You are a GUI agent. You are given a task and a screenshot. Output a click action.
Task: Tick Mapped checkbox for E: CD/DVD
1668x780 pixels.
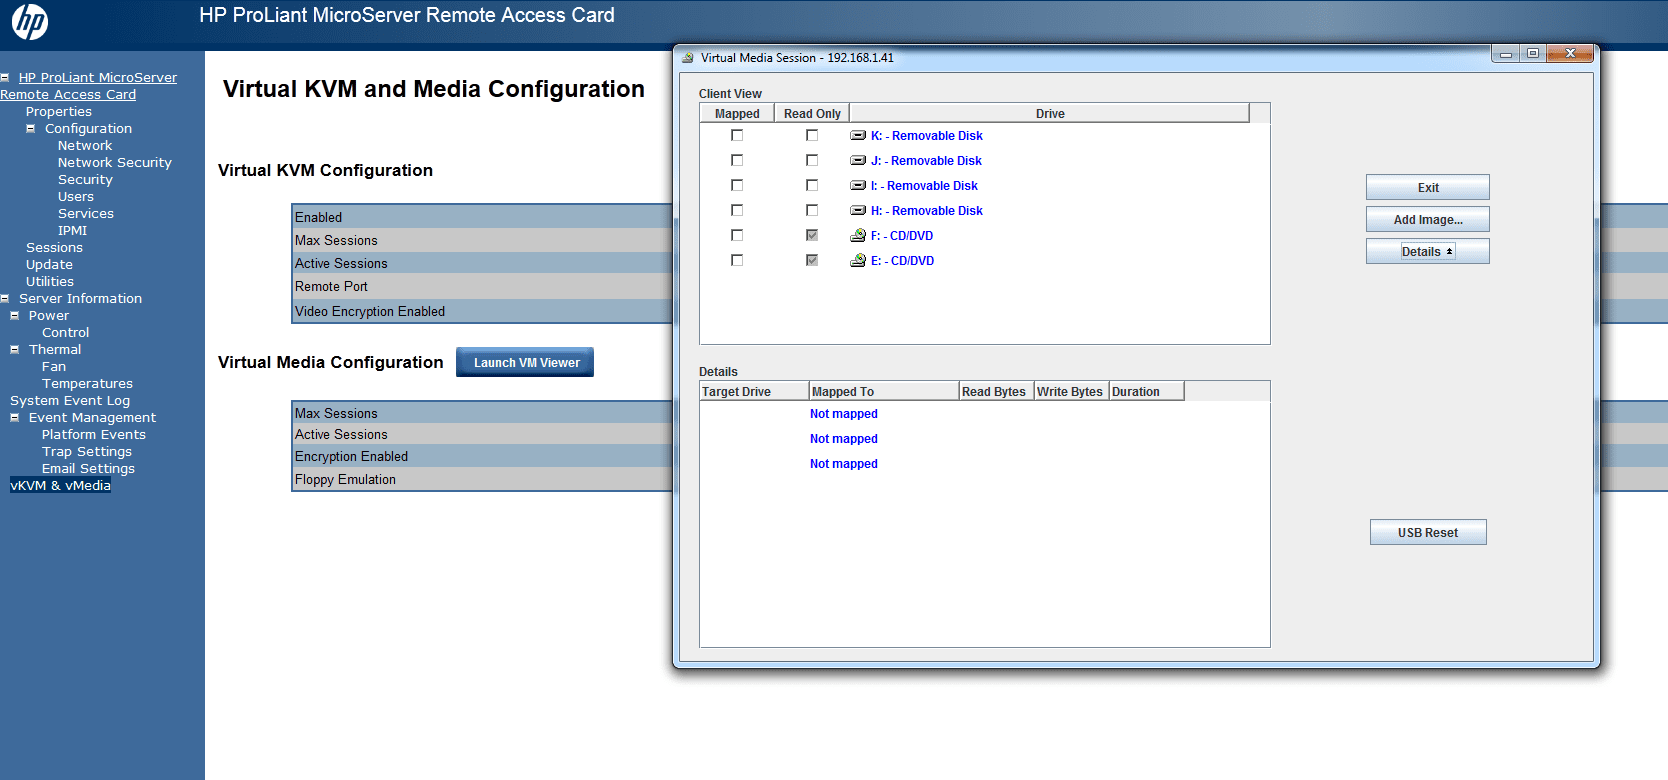[x=737, y=260]
